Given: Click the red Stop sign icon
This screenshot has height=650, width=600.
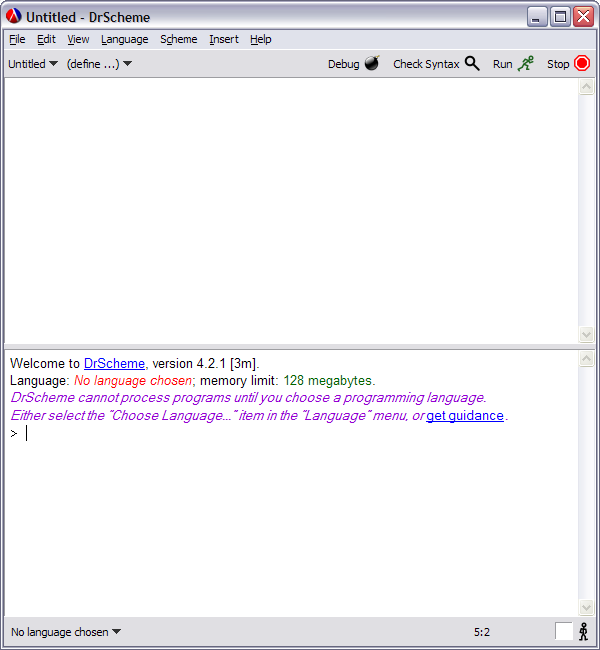Looking at the screenshot, I should pyautogui.click(x=582, y=63).
